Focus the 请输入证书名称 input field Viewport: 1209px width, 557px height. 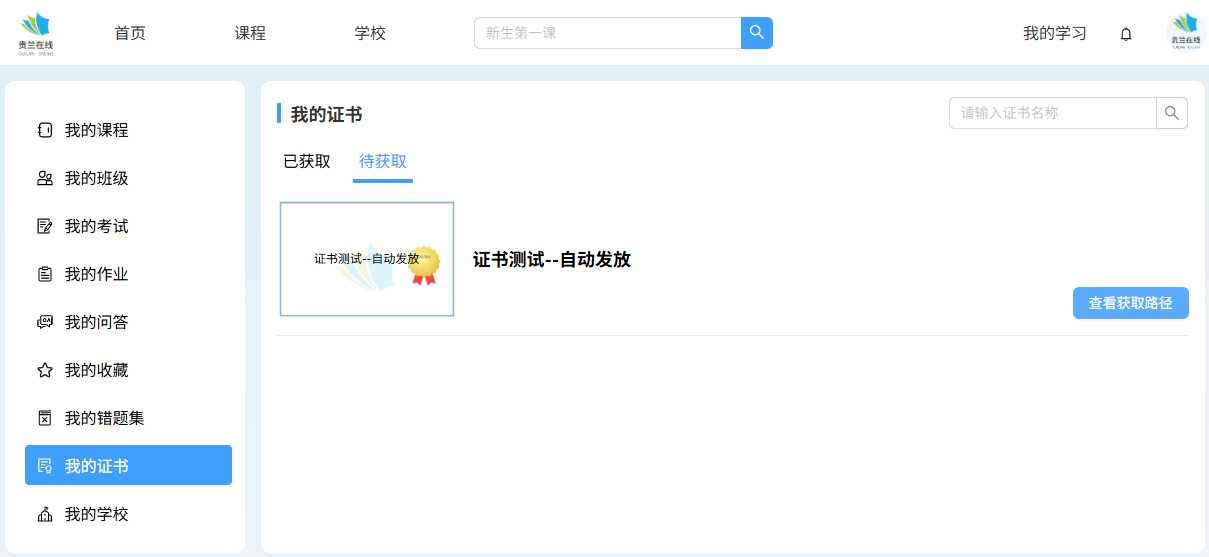pyautogui.click(x=1052, y=113)
